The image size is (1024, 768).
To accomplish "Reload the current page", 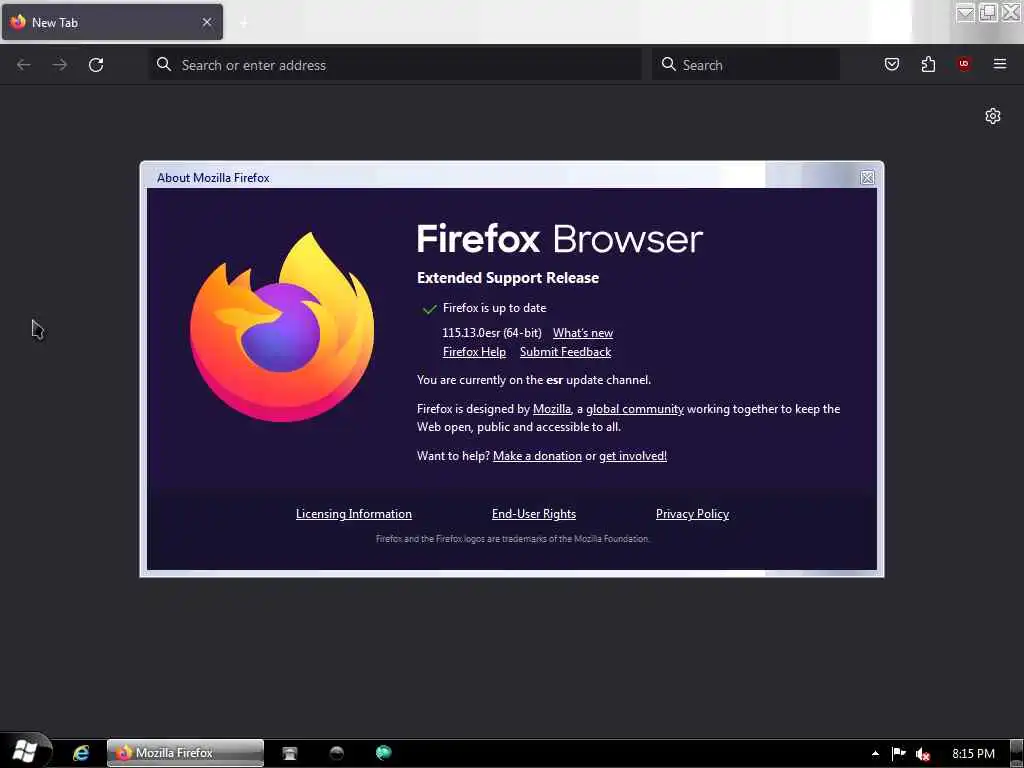I will point(96,65).
